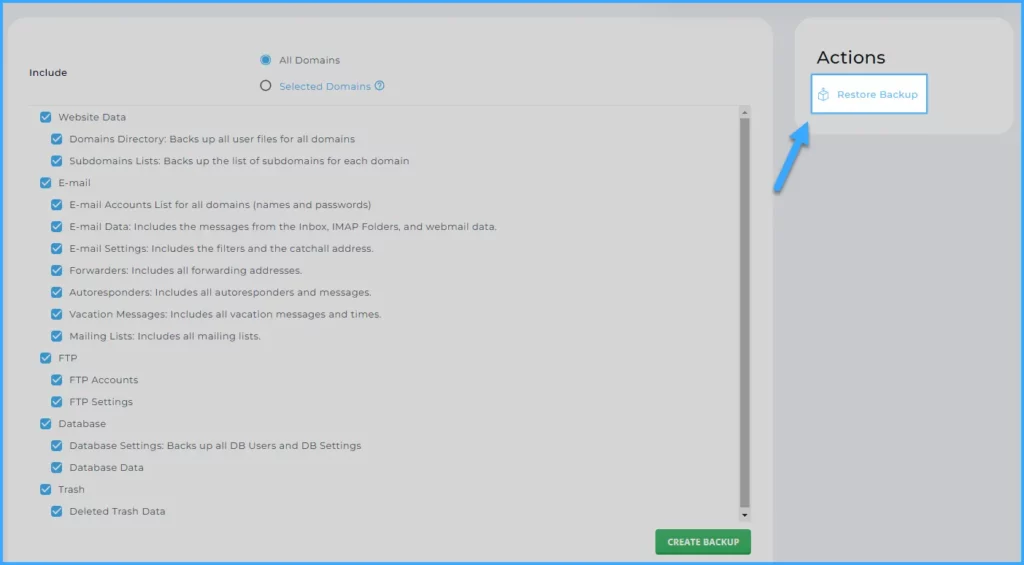Uncheck the E-mail category checkbox
This screenshot has height=565, width=1024.
click(x=46, y=183)
